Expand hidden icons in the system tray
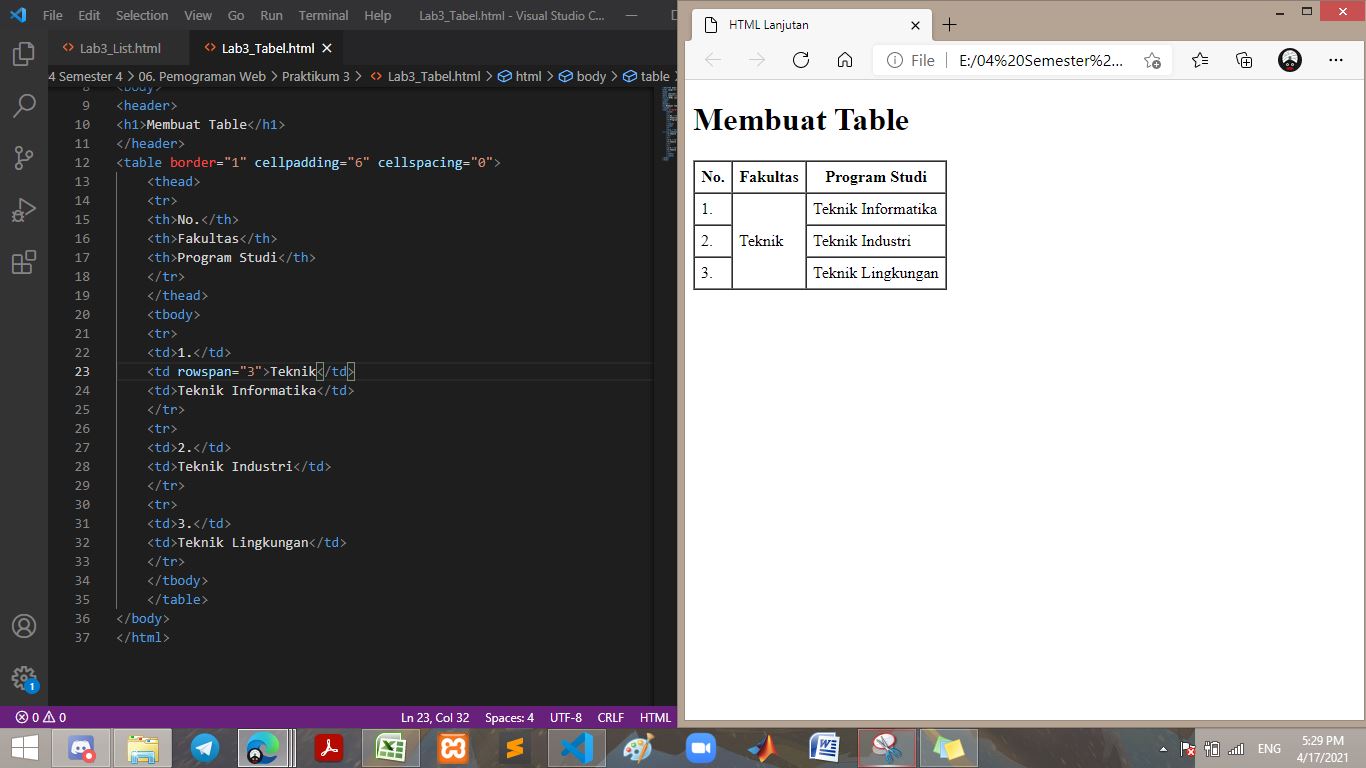This screenshot has width=1366, height=768. coord(1163,747)
